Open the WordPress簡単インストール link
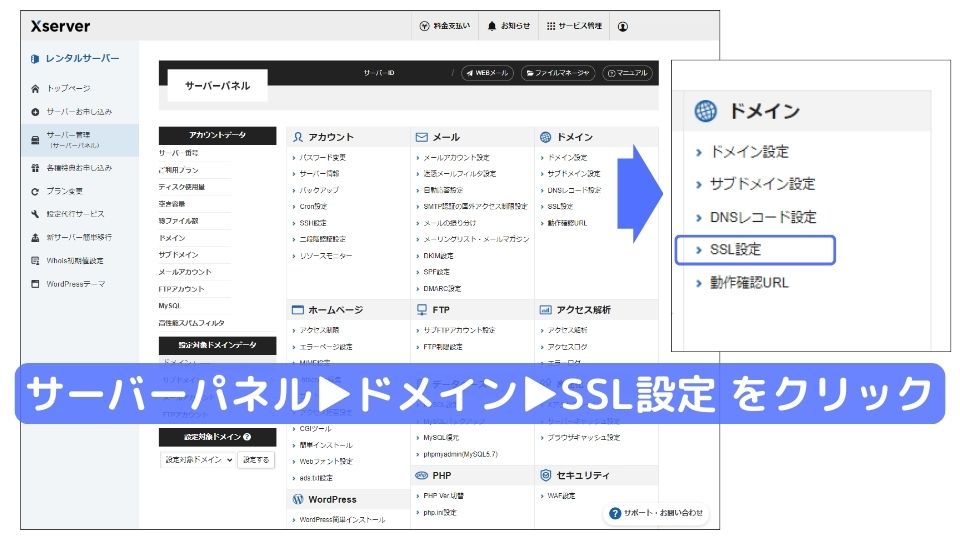The width and height of the screenshot is (960, 540). (x=342, y=520)
